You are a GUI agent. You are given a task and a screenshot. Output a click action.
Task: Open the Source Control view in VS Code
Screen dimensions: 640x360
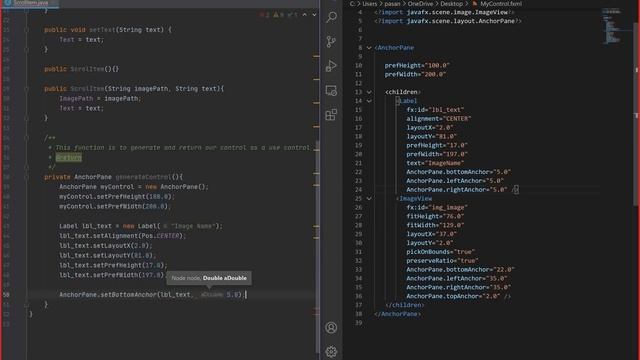point(331,41)
